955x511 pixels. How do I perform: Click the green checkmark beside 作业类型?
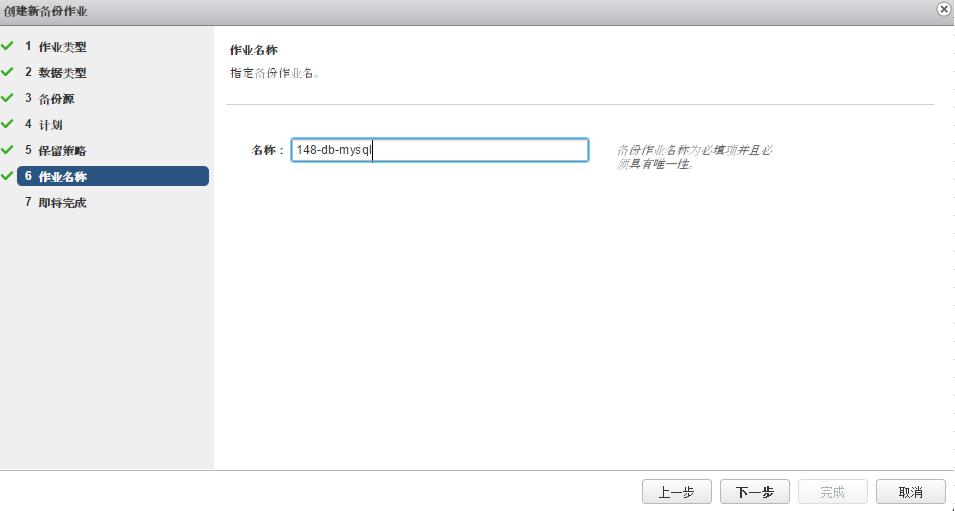click(x=7, y=46)
